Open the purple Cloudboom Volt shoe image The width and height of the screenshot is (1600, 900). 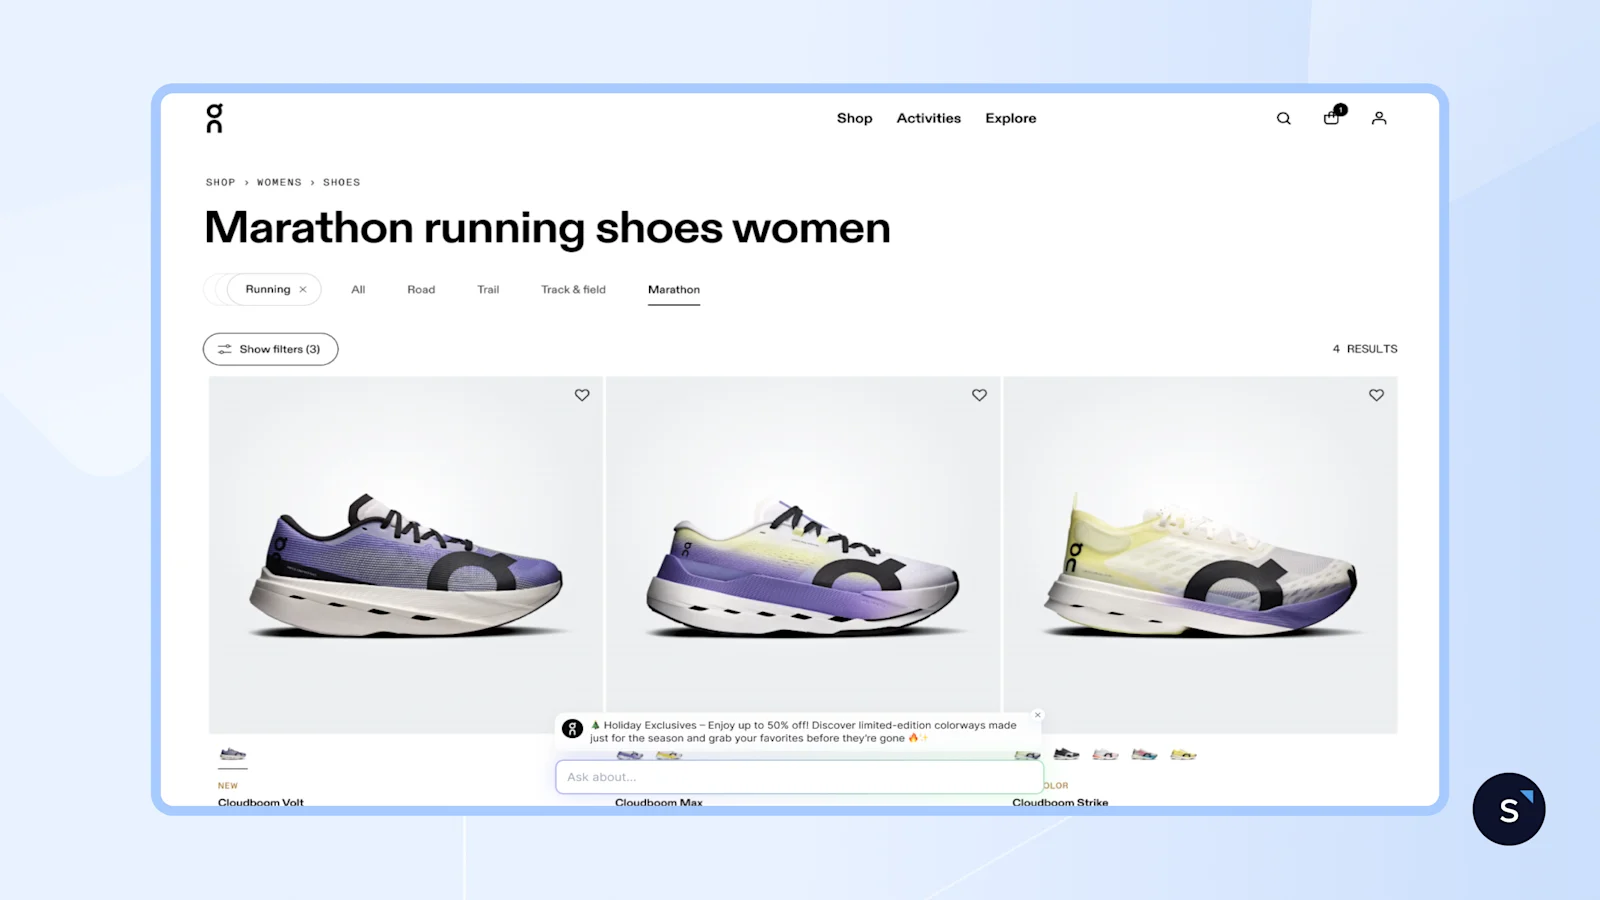(406, 555)
